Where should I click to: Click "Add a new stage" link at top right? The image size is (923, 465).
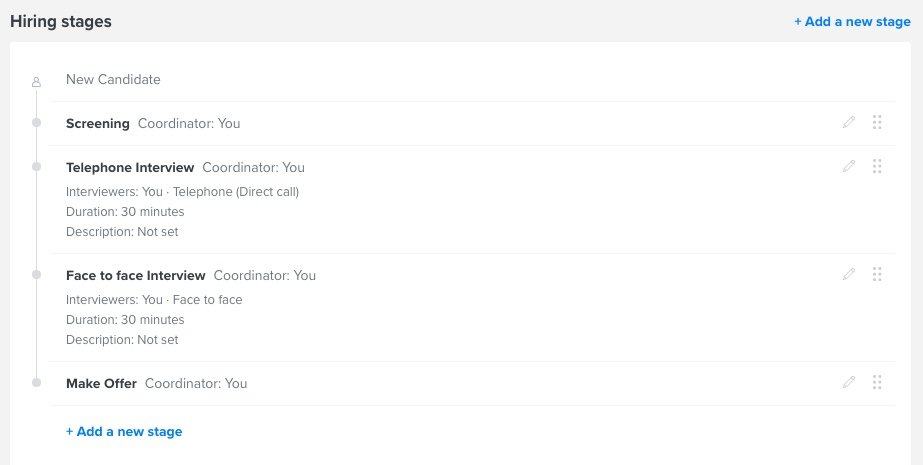tap(852, 22)
